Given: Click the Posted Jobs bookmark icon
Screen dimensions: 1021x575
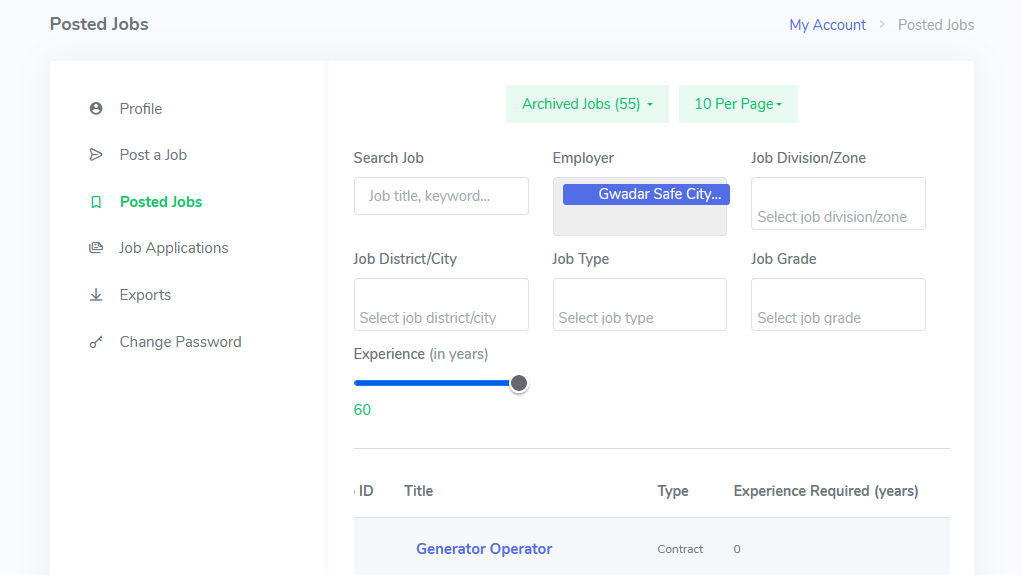Looking at the screenshot, I should pyautogui.click(x=96, y=202).
